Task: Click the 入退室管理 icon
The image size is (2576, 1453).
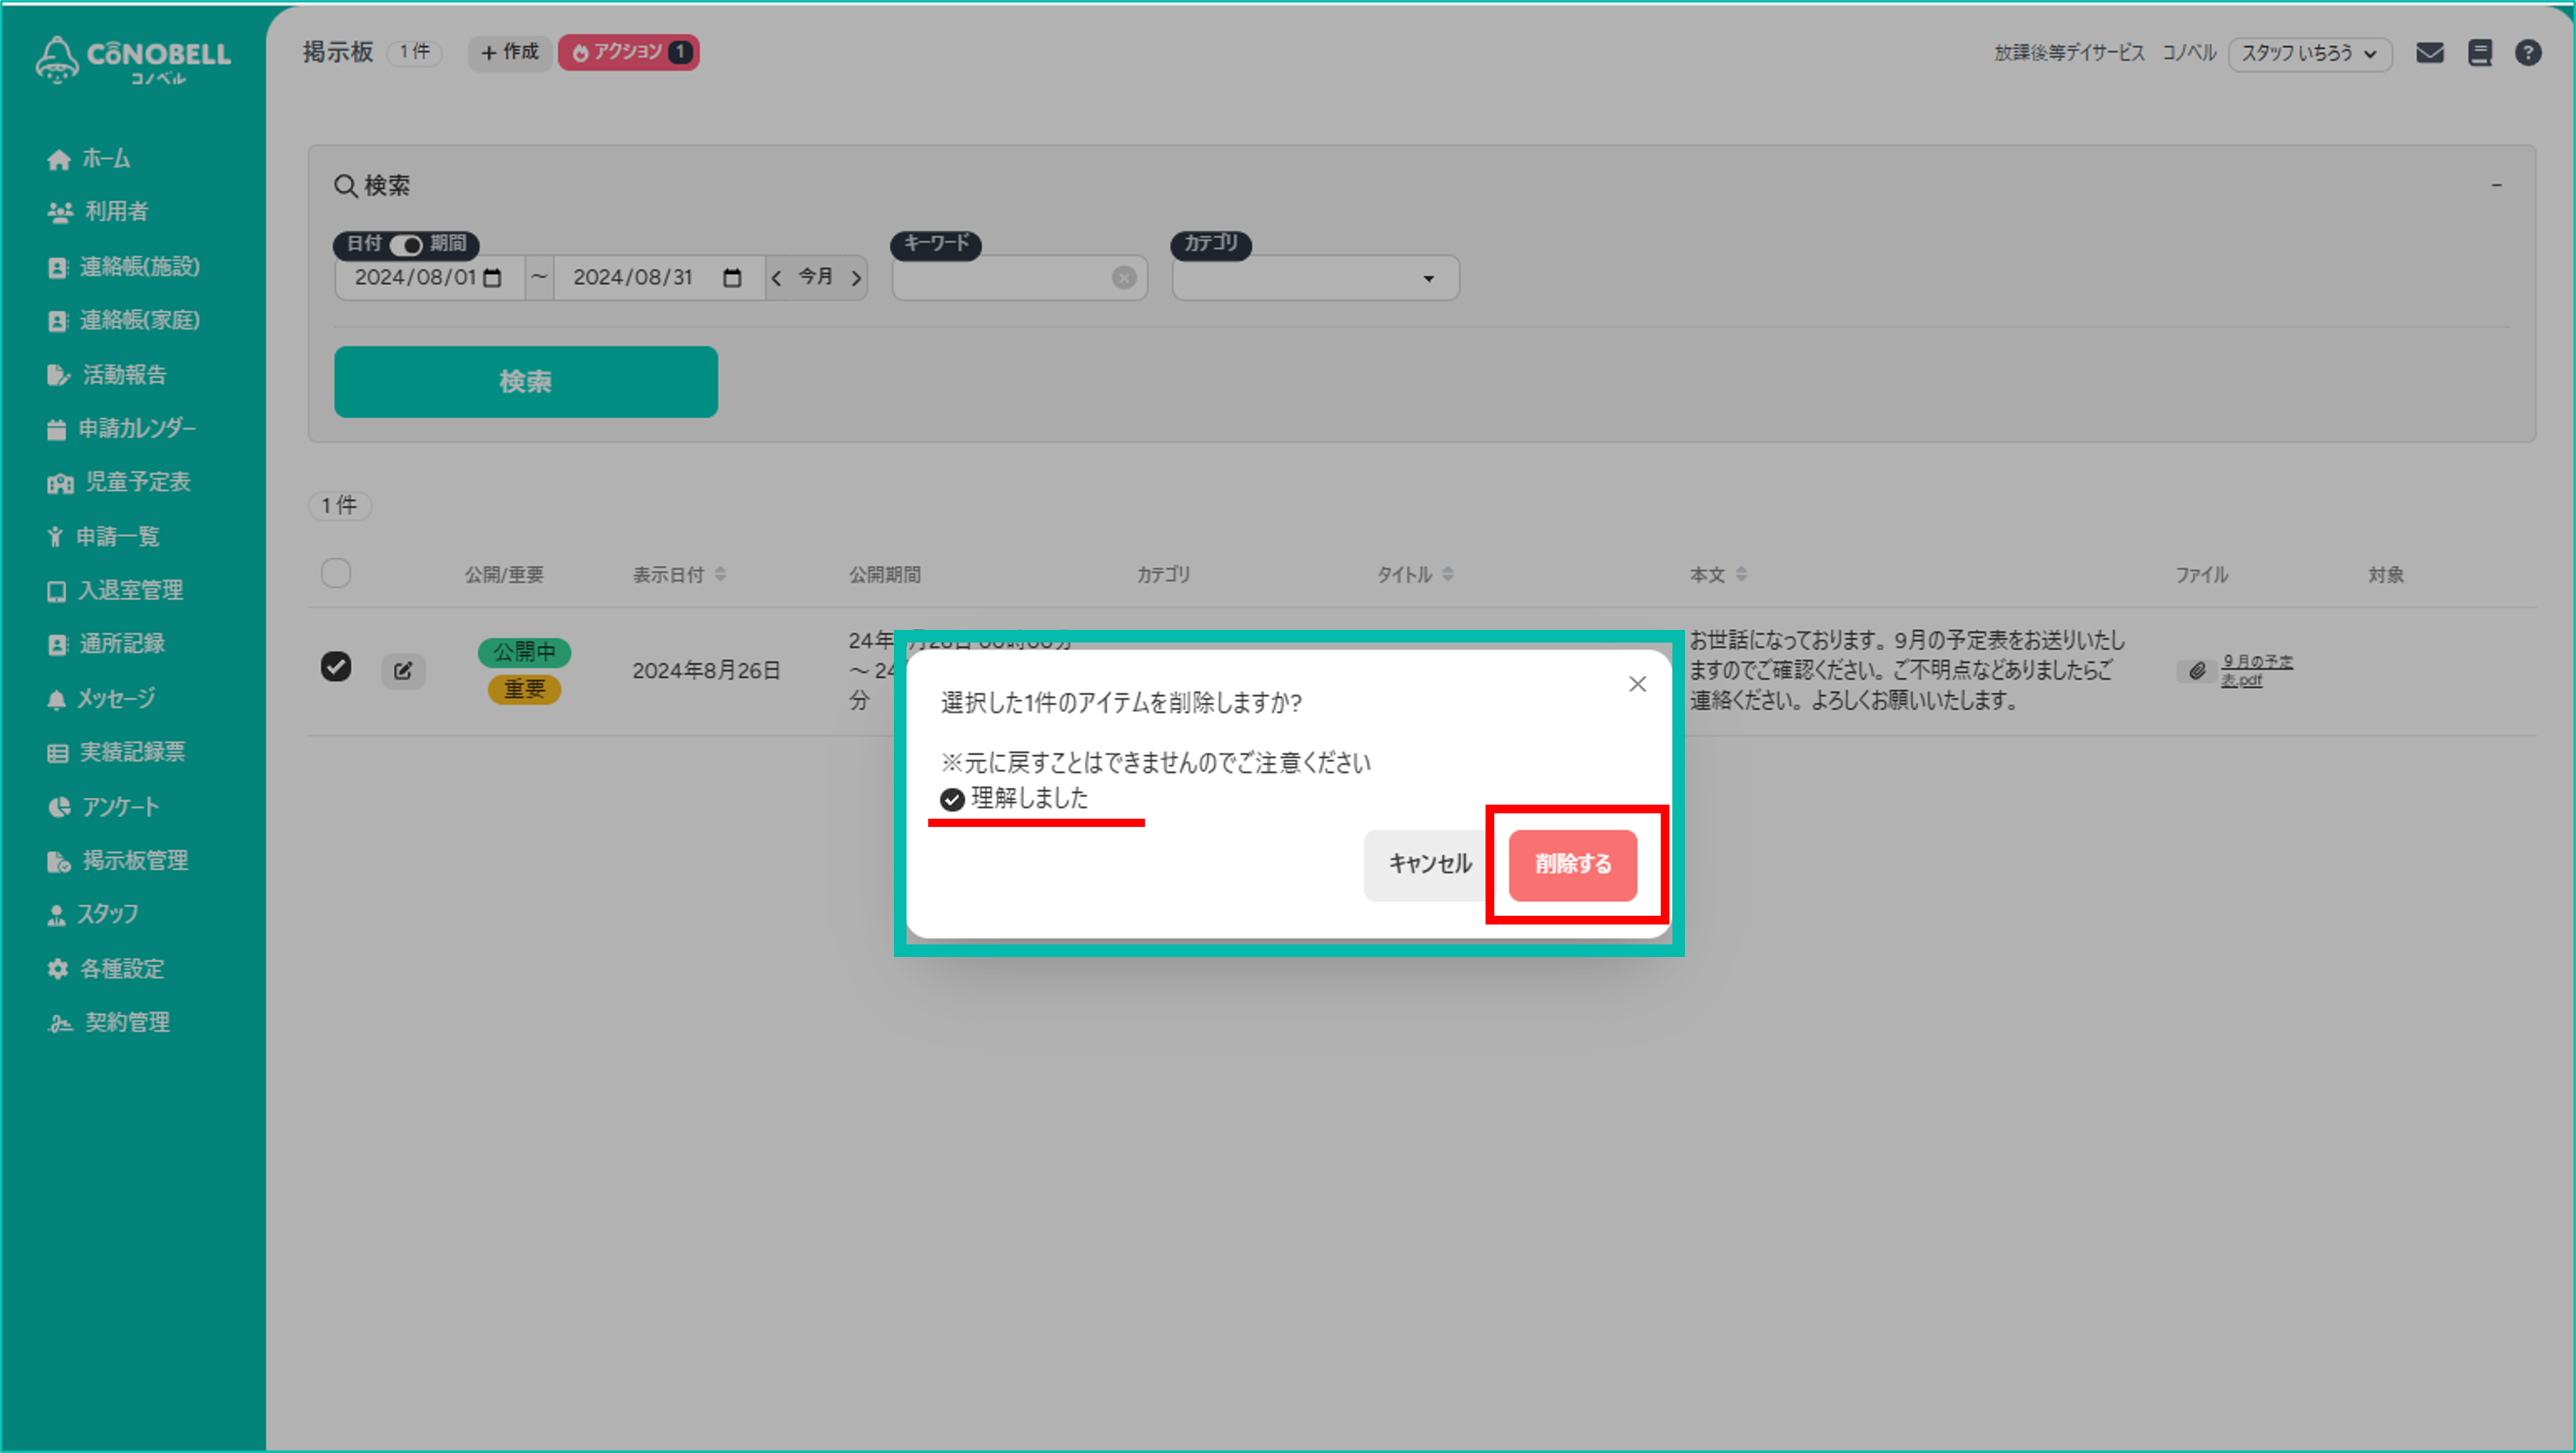Action: click(x=57, y=591)
